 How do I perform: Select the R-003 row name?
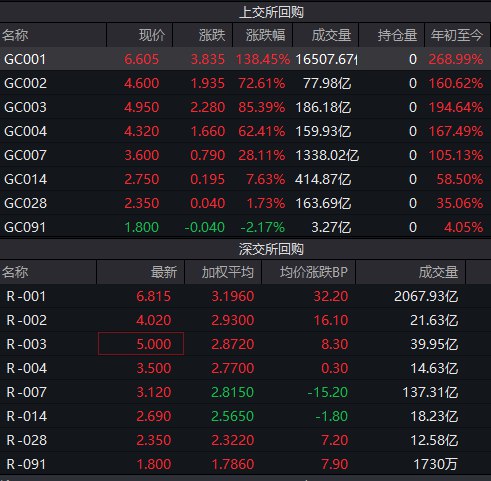coord(26,344)
